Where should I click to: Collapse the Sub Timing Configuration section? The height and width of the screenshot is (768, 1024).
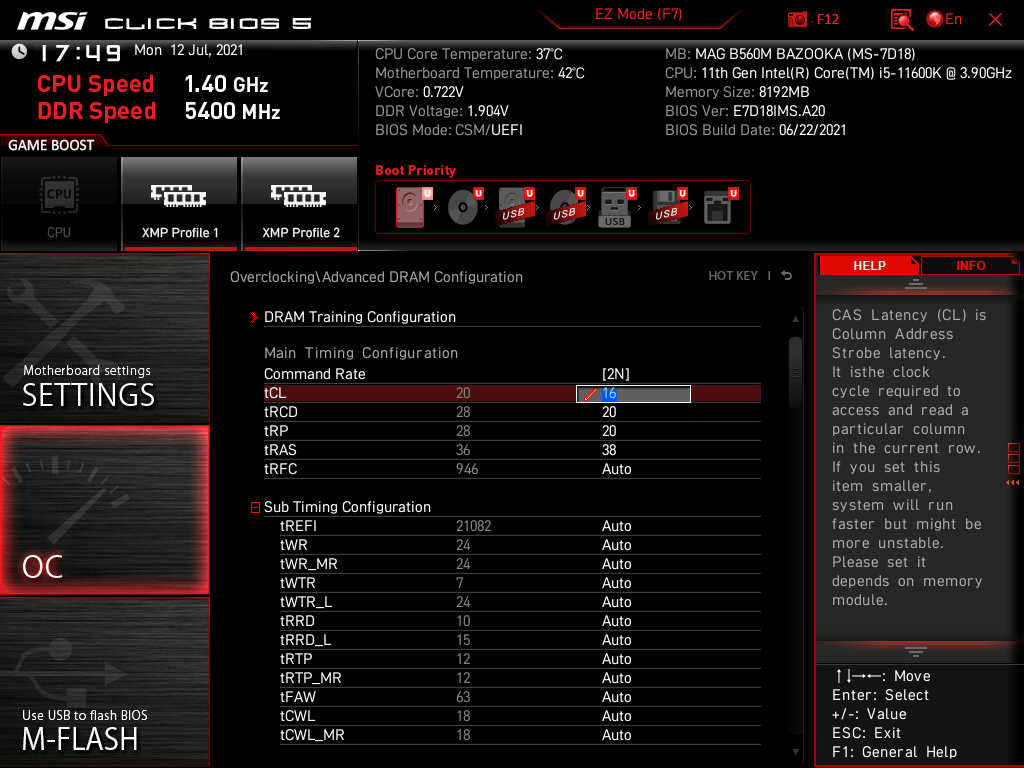(255, 507)
